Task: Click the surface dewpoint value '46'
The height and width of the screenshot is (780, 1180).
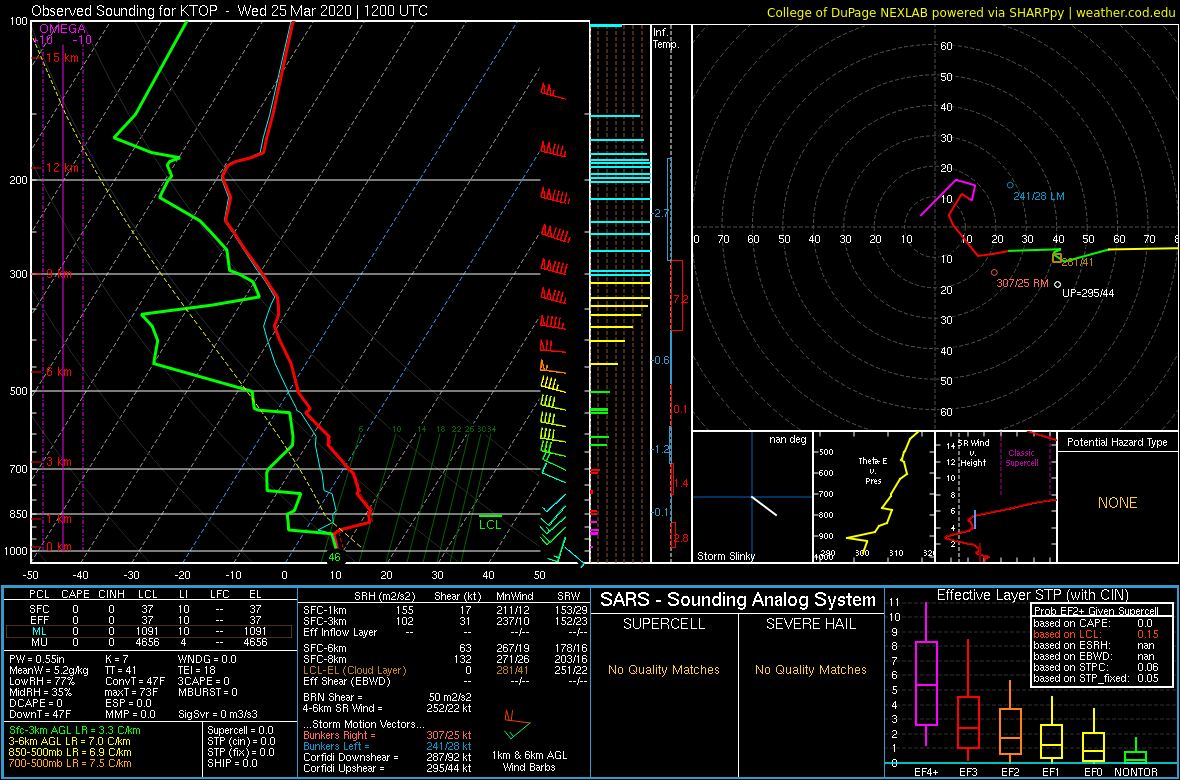Action: (x=335, y=558)
